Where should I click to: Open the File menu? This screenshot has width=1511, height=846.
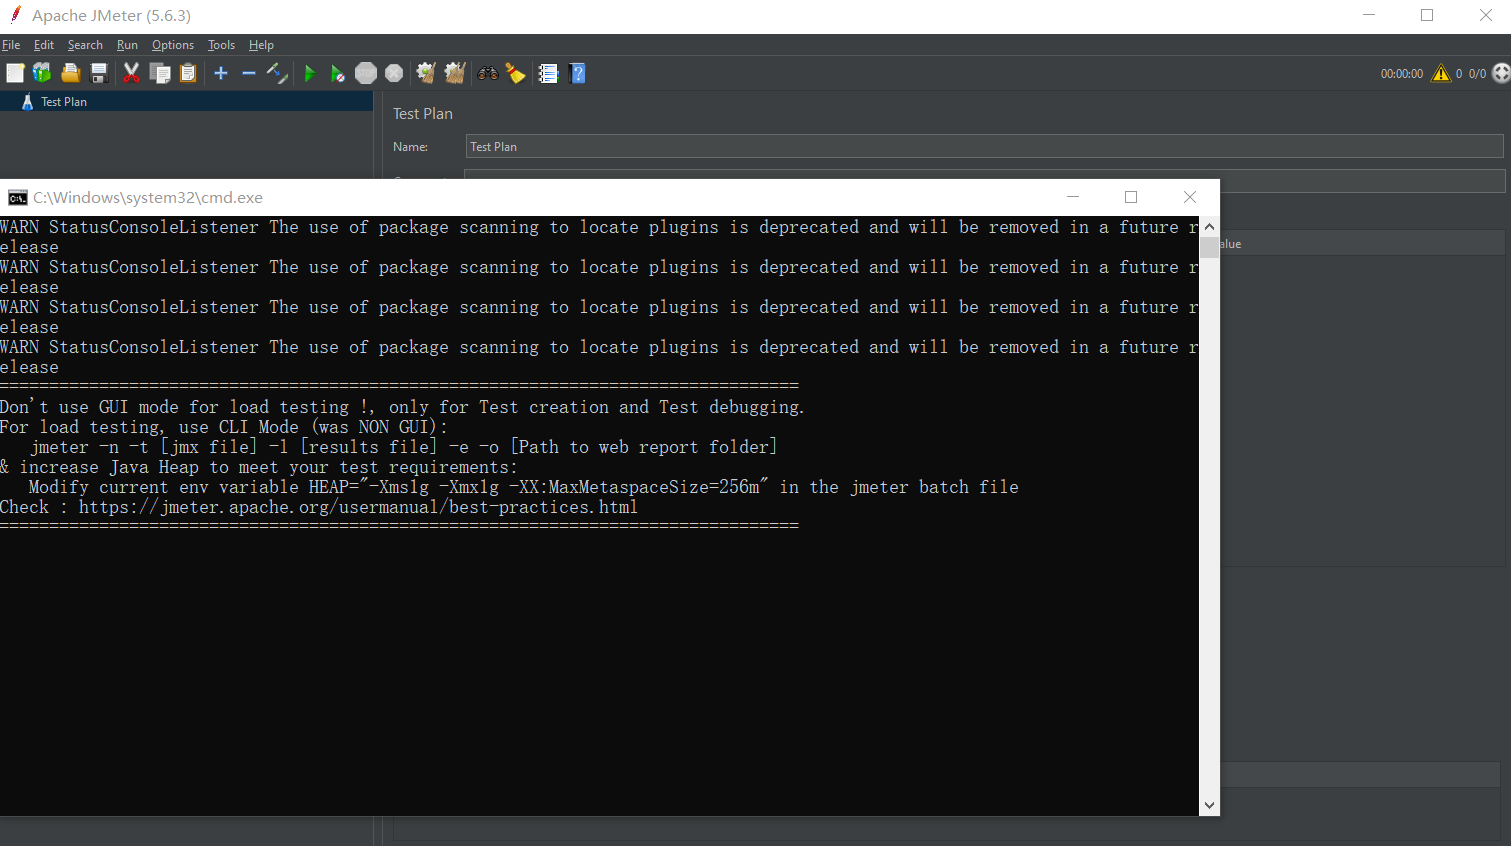pyautogui.click(x=11, y=45)
